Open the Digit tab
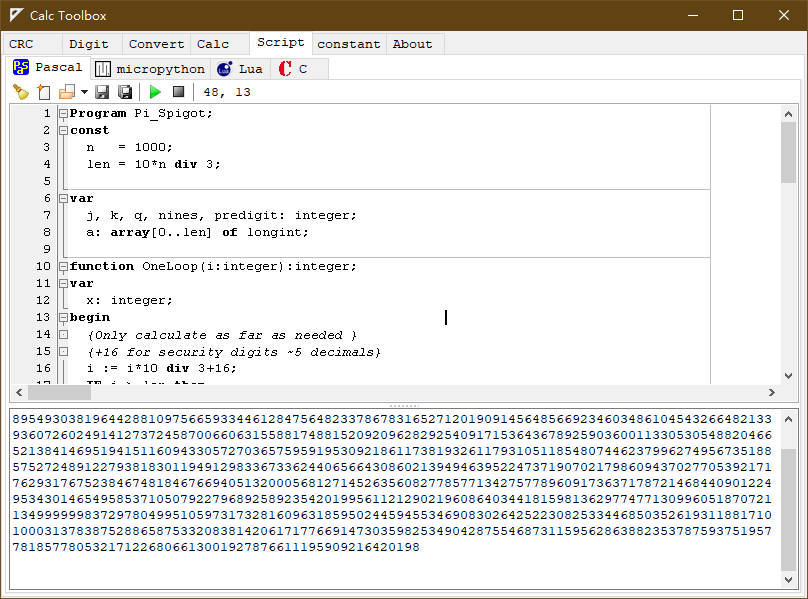Viewport: 808px width, 599px height. (91, 44)
